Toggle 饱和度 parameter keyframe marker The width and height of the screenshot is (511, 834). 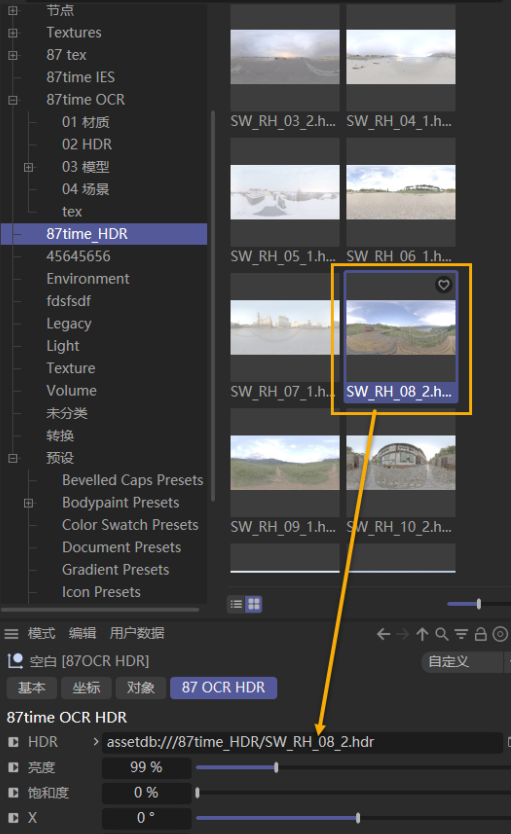[13, 793]
